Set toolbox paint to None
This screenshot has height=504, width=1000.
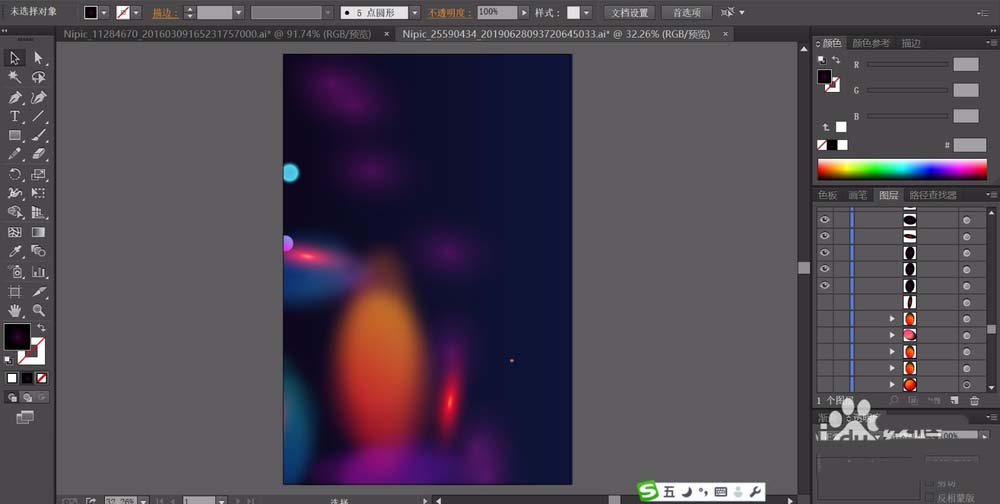coord(41,378)
